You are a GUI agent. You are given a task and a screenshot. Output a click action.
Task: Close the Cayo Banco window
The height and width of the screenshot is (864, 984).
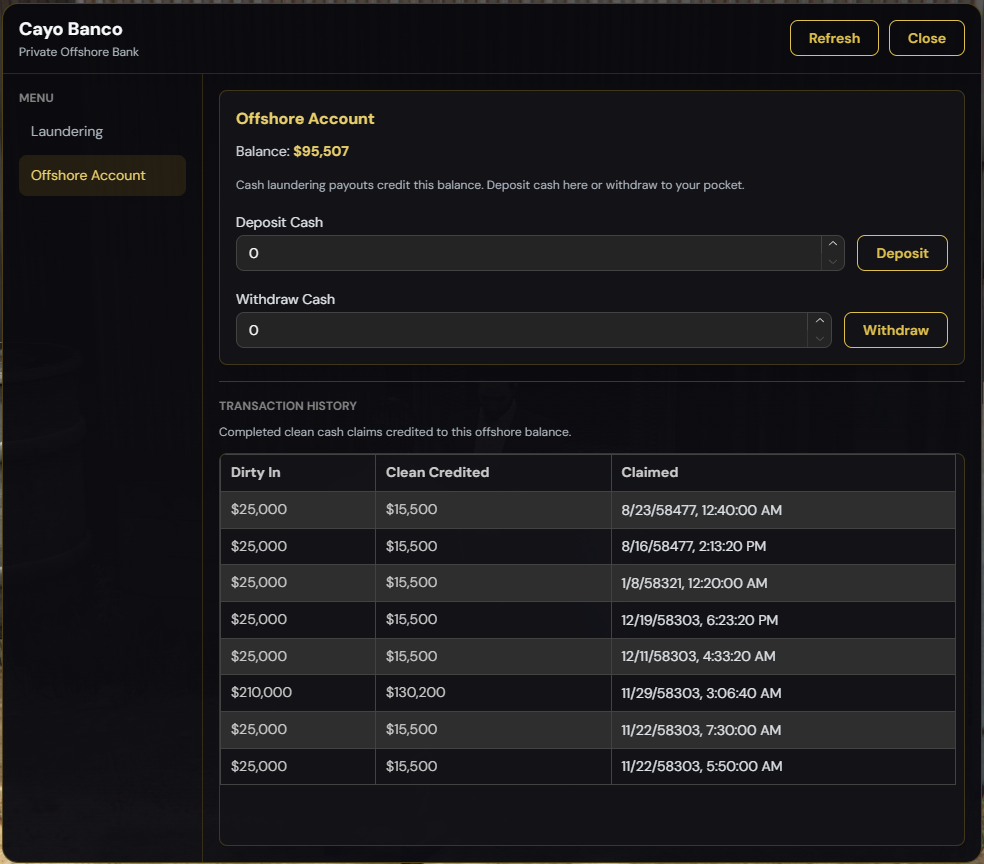click(926, 38)
